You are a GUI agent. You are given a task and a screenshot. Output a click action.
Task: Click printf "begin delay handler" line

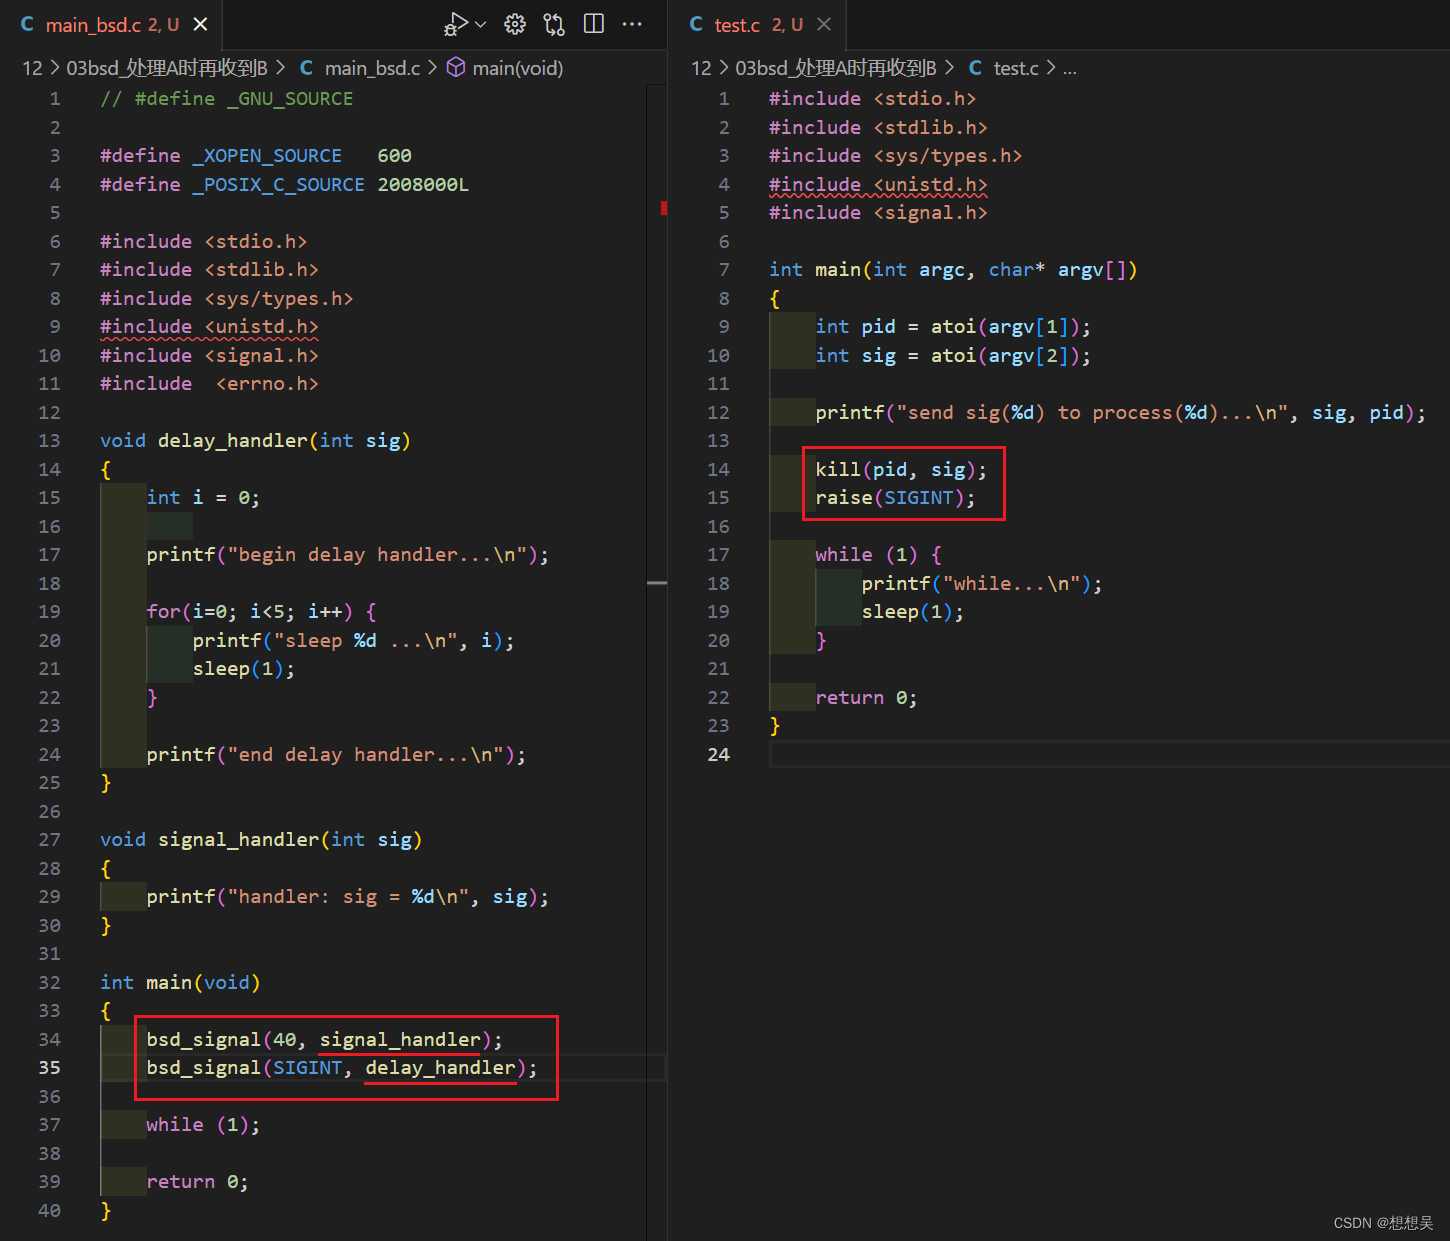tap(348, 555)
